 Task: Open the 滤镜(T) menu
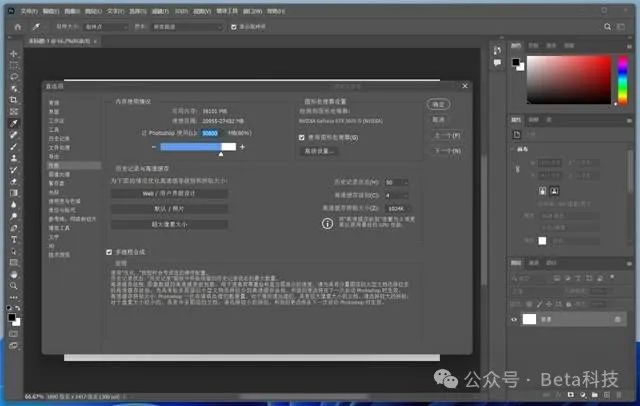pos(160,11)
